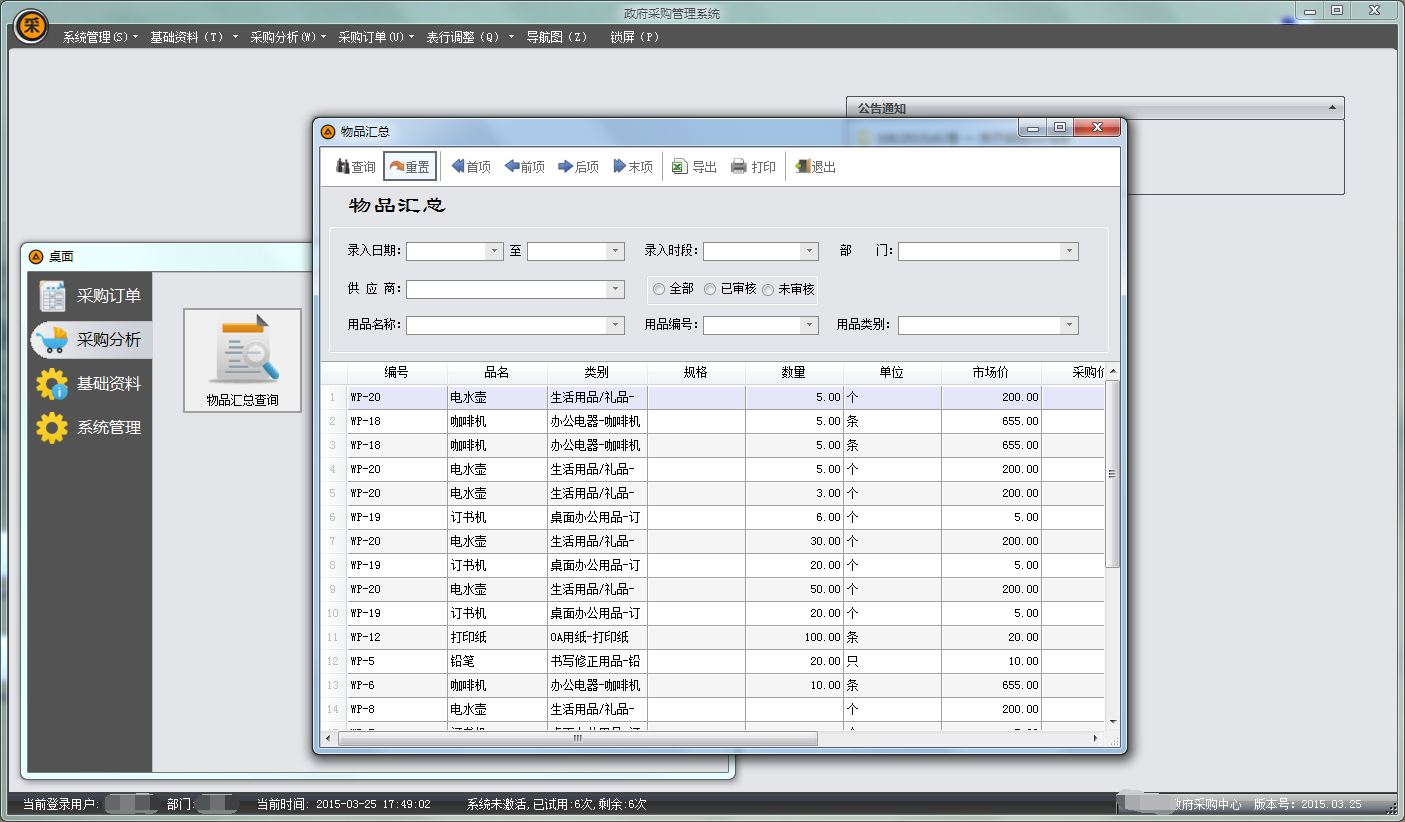The width and height of the screenshot is (1405, 822).
Task: Click the 查询 binoculars toolbar icon
Action: pos(342,166)
